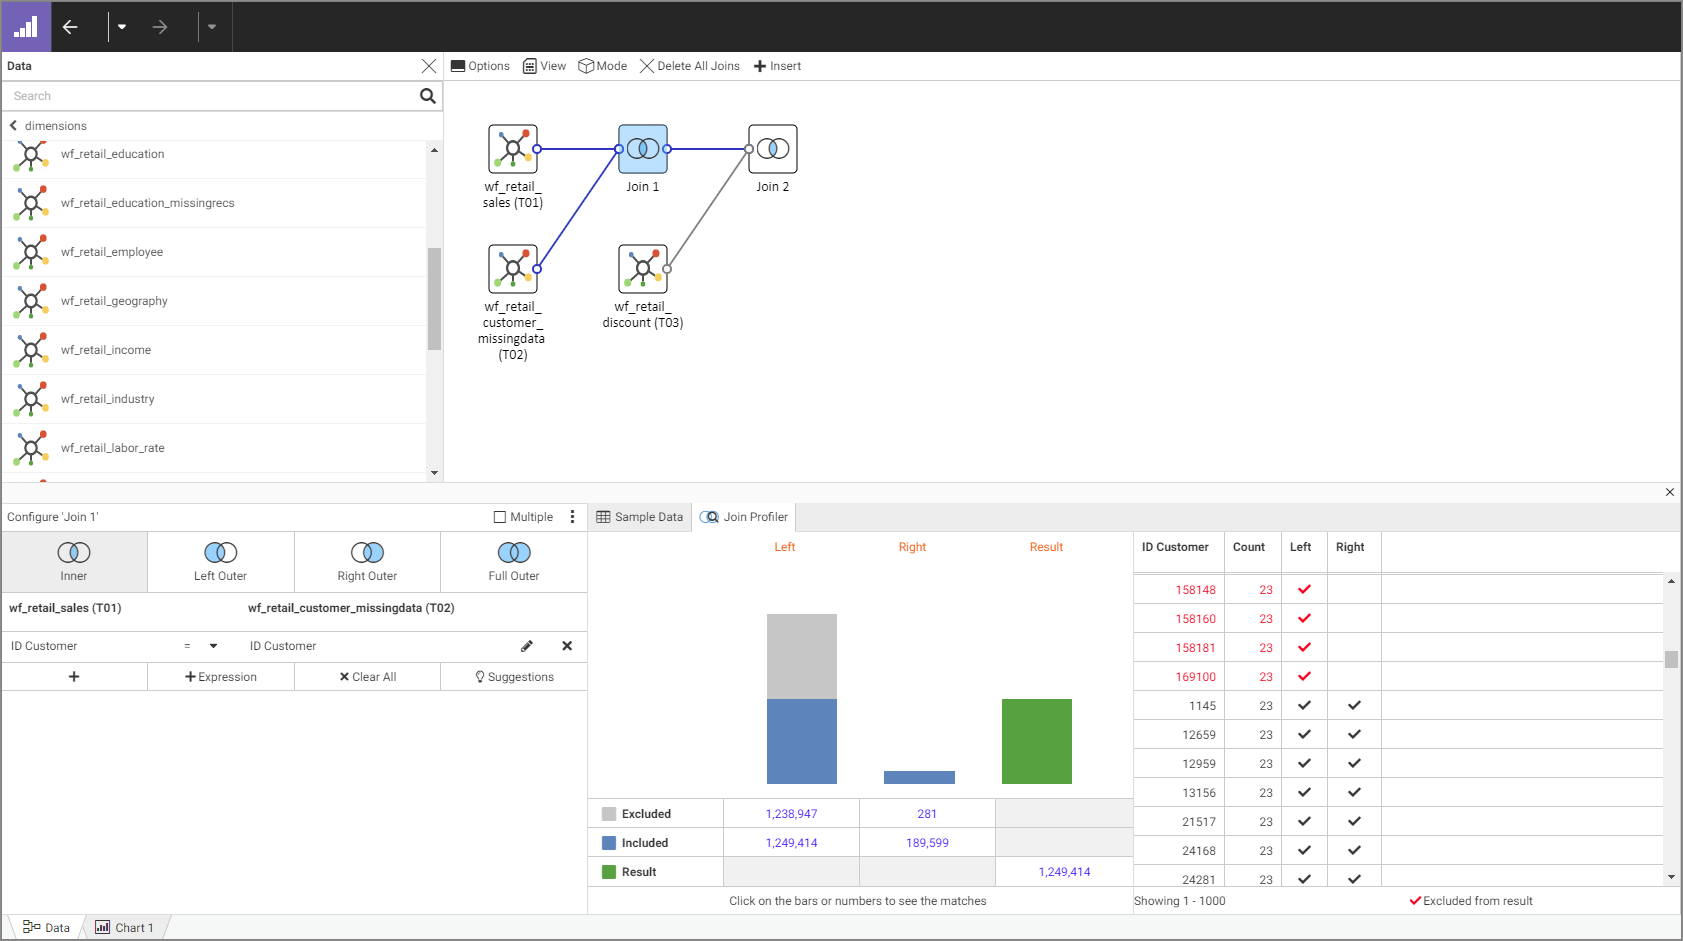Select the wf_retail_discount (T03) node
The height and width of the screenshot is (941, 1683).
point(643,268)
